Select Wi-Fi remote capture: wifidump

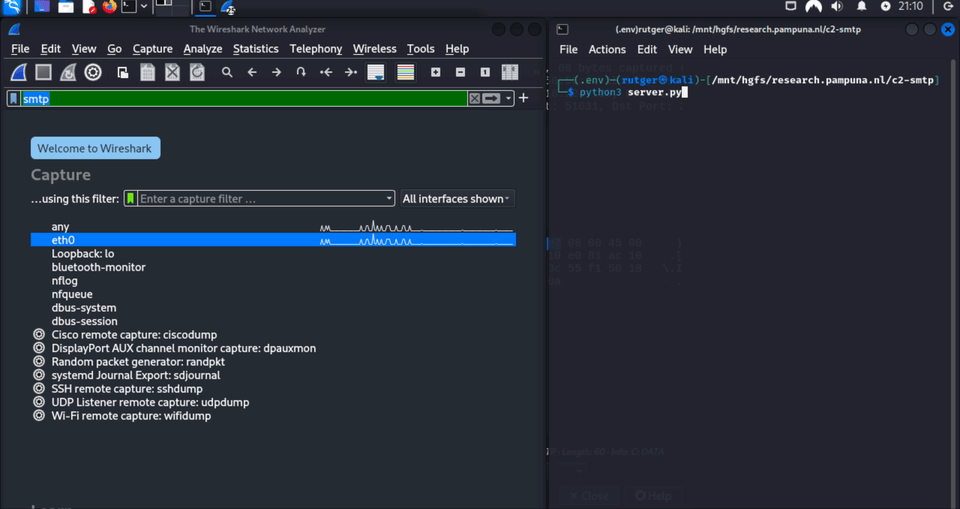tap(131, 415)
